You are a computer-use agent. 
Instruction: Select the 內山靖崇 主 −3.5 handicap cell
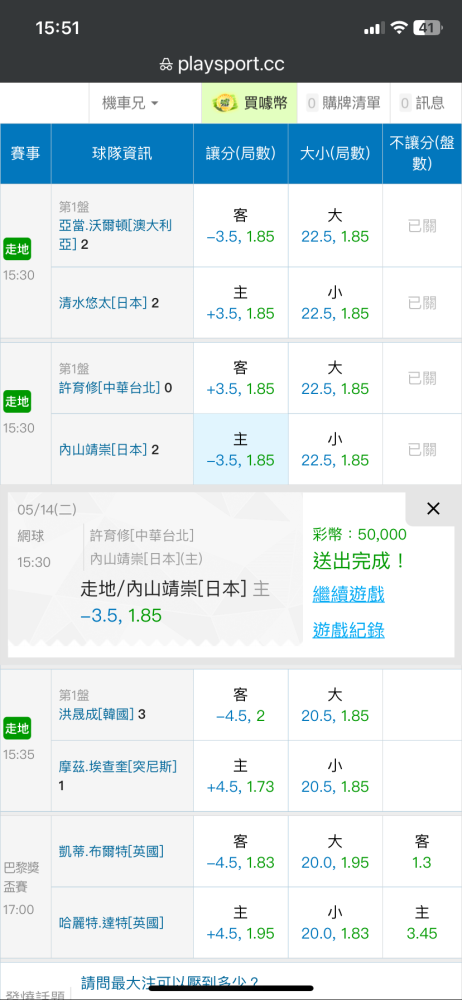click(241, 449)
